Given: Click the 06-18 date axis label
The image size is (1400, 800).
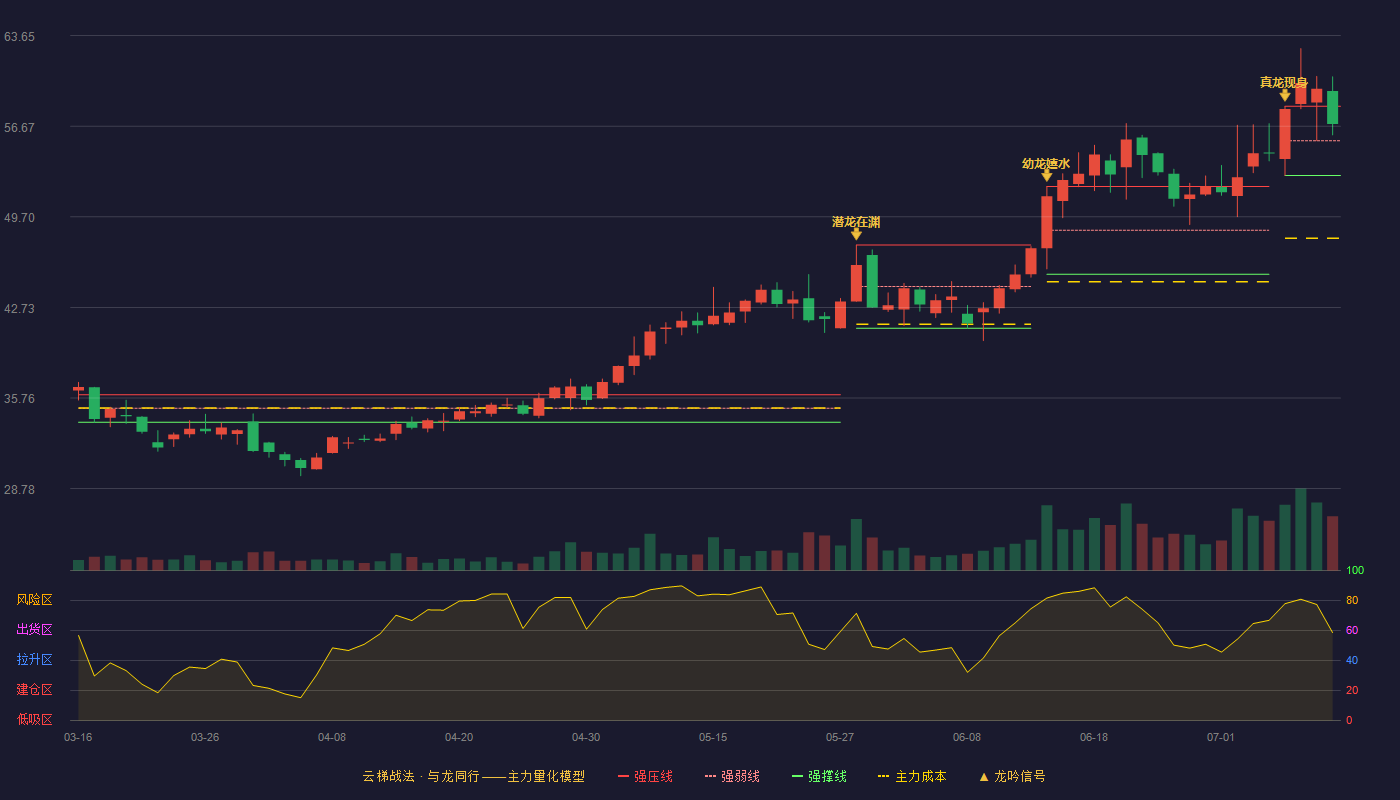Looking at the screenshot, I should 1094,737.
